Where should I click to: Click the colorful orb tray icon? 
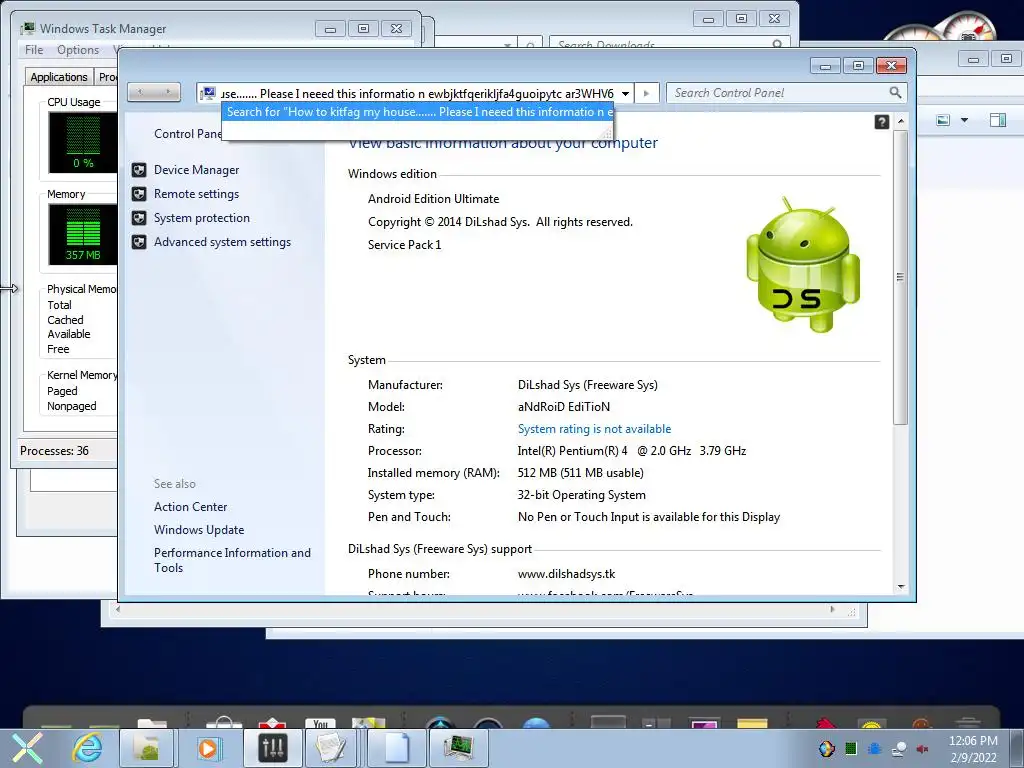[827, 749]
